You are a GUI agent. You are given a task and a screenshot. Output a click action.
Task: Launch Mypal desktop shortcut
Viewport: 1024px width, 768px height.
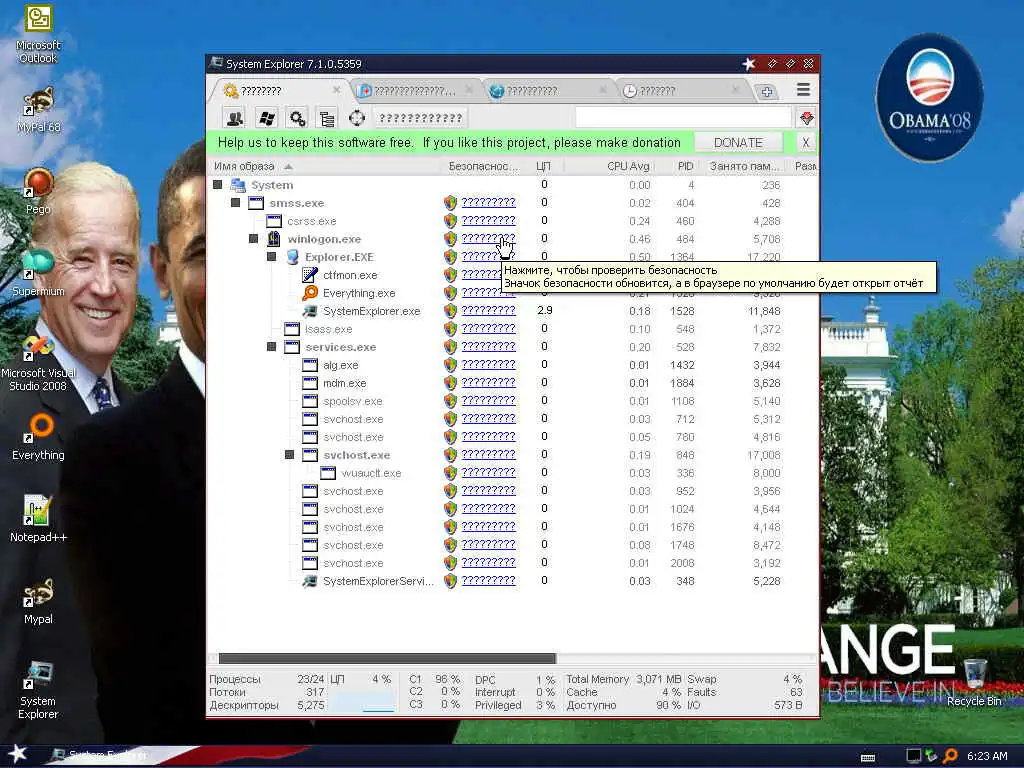(x=38, y=601)
